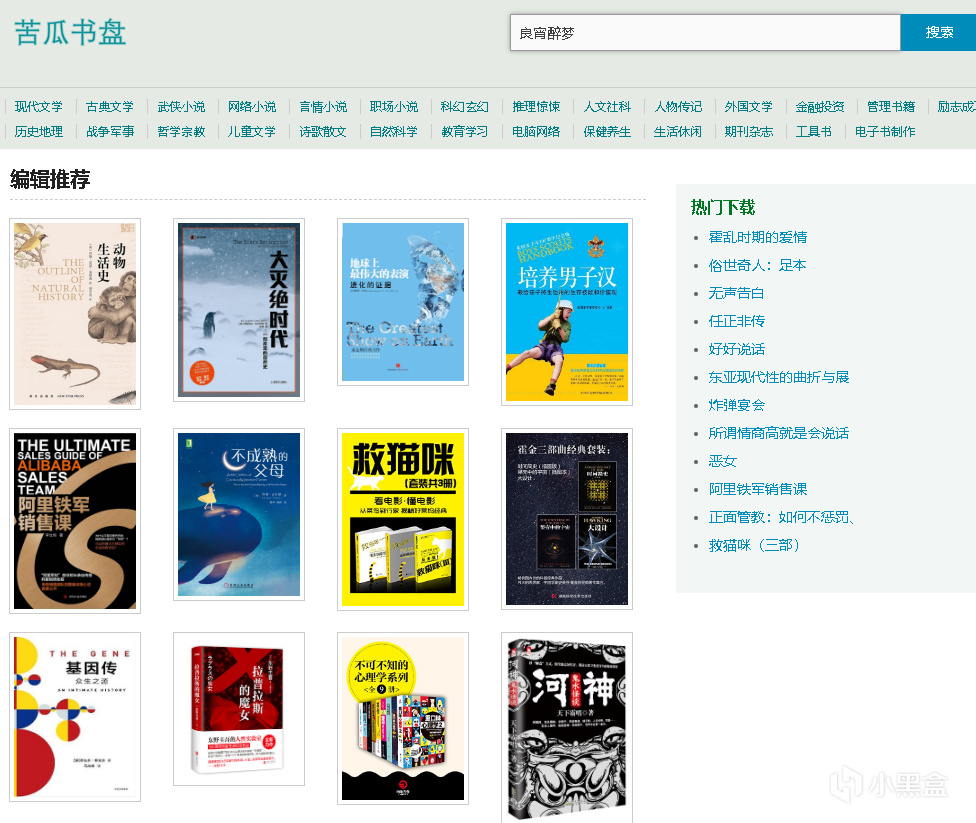Open the 推理惊悚 category
This screenshot has width=976, height=823.
coord(536,106)
